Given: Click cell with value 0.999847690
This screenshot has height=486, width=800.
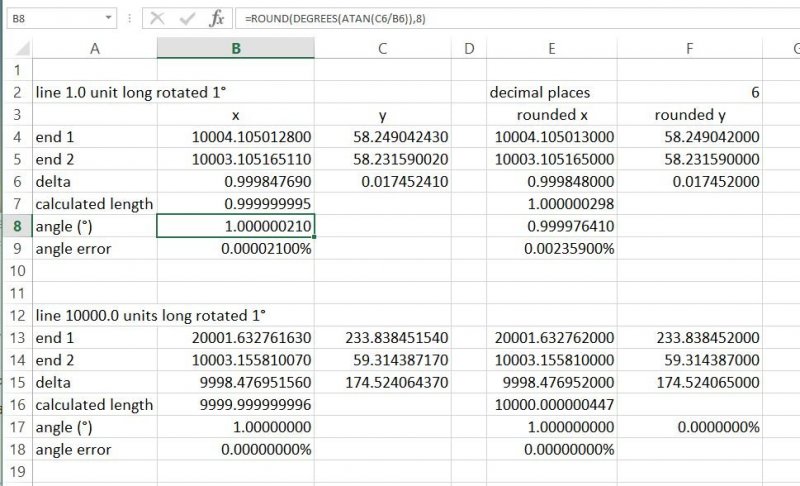Looking at the screenshot, I should 236,182.
